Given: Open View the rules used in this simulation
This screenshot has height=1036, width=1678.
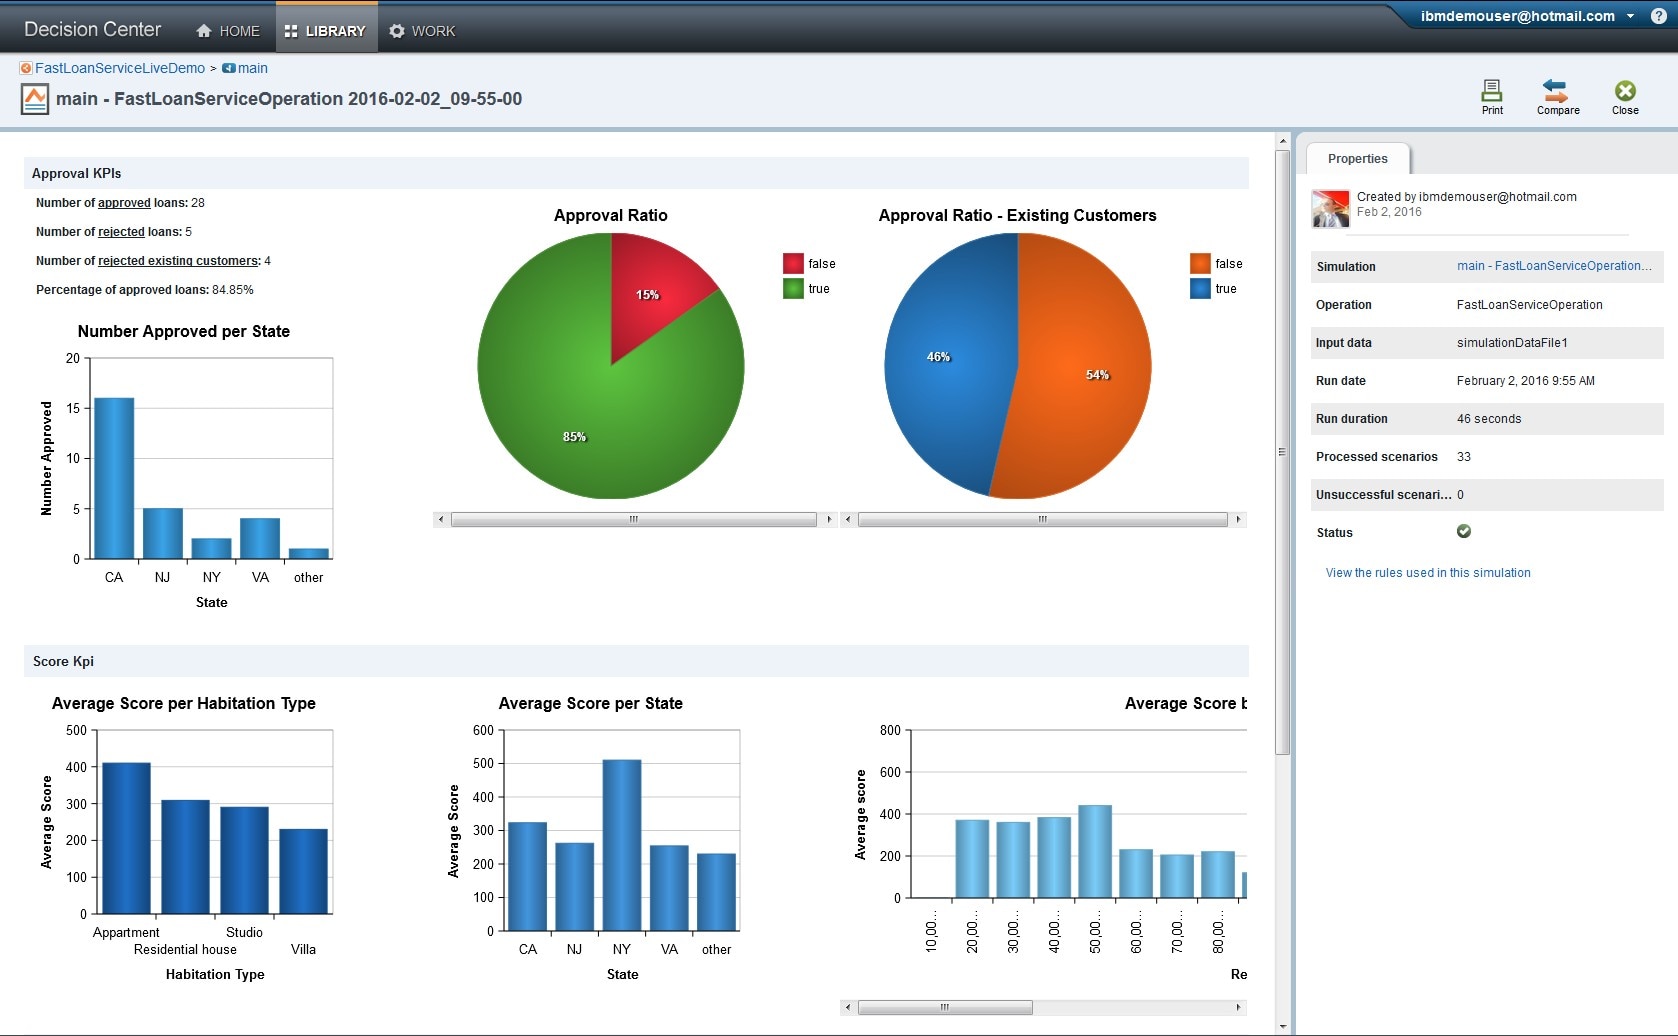Looking at the screenshot, I should tap(1427, 573).
